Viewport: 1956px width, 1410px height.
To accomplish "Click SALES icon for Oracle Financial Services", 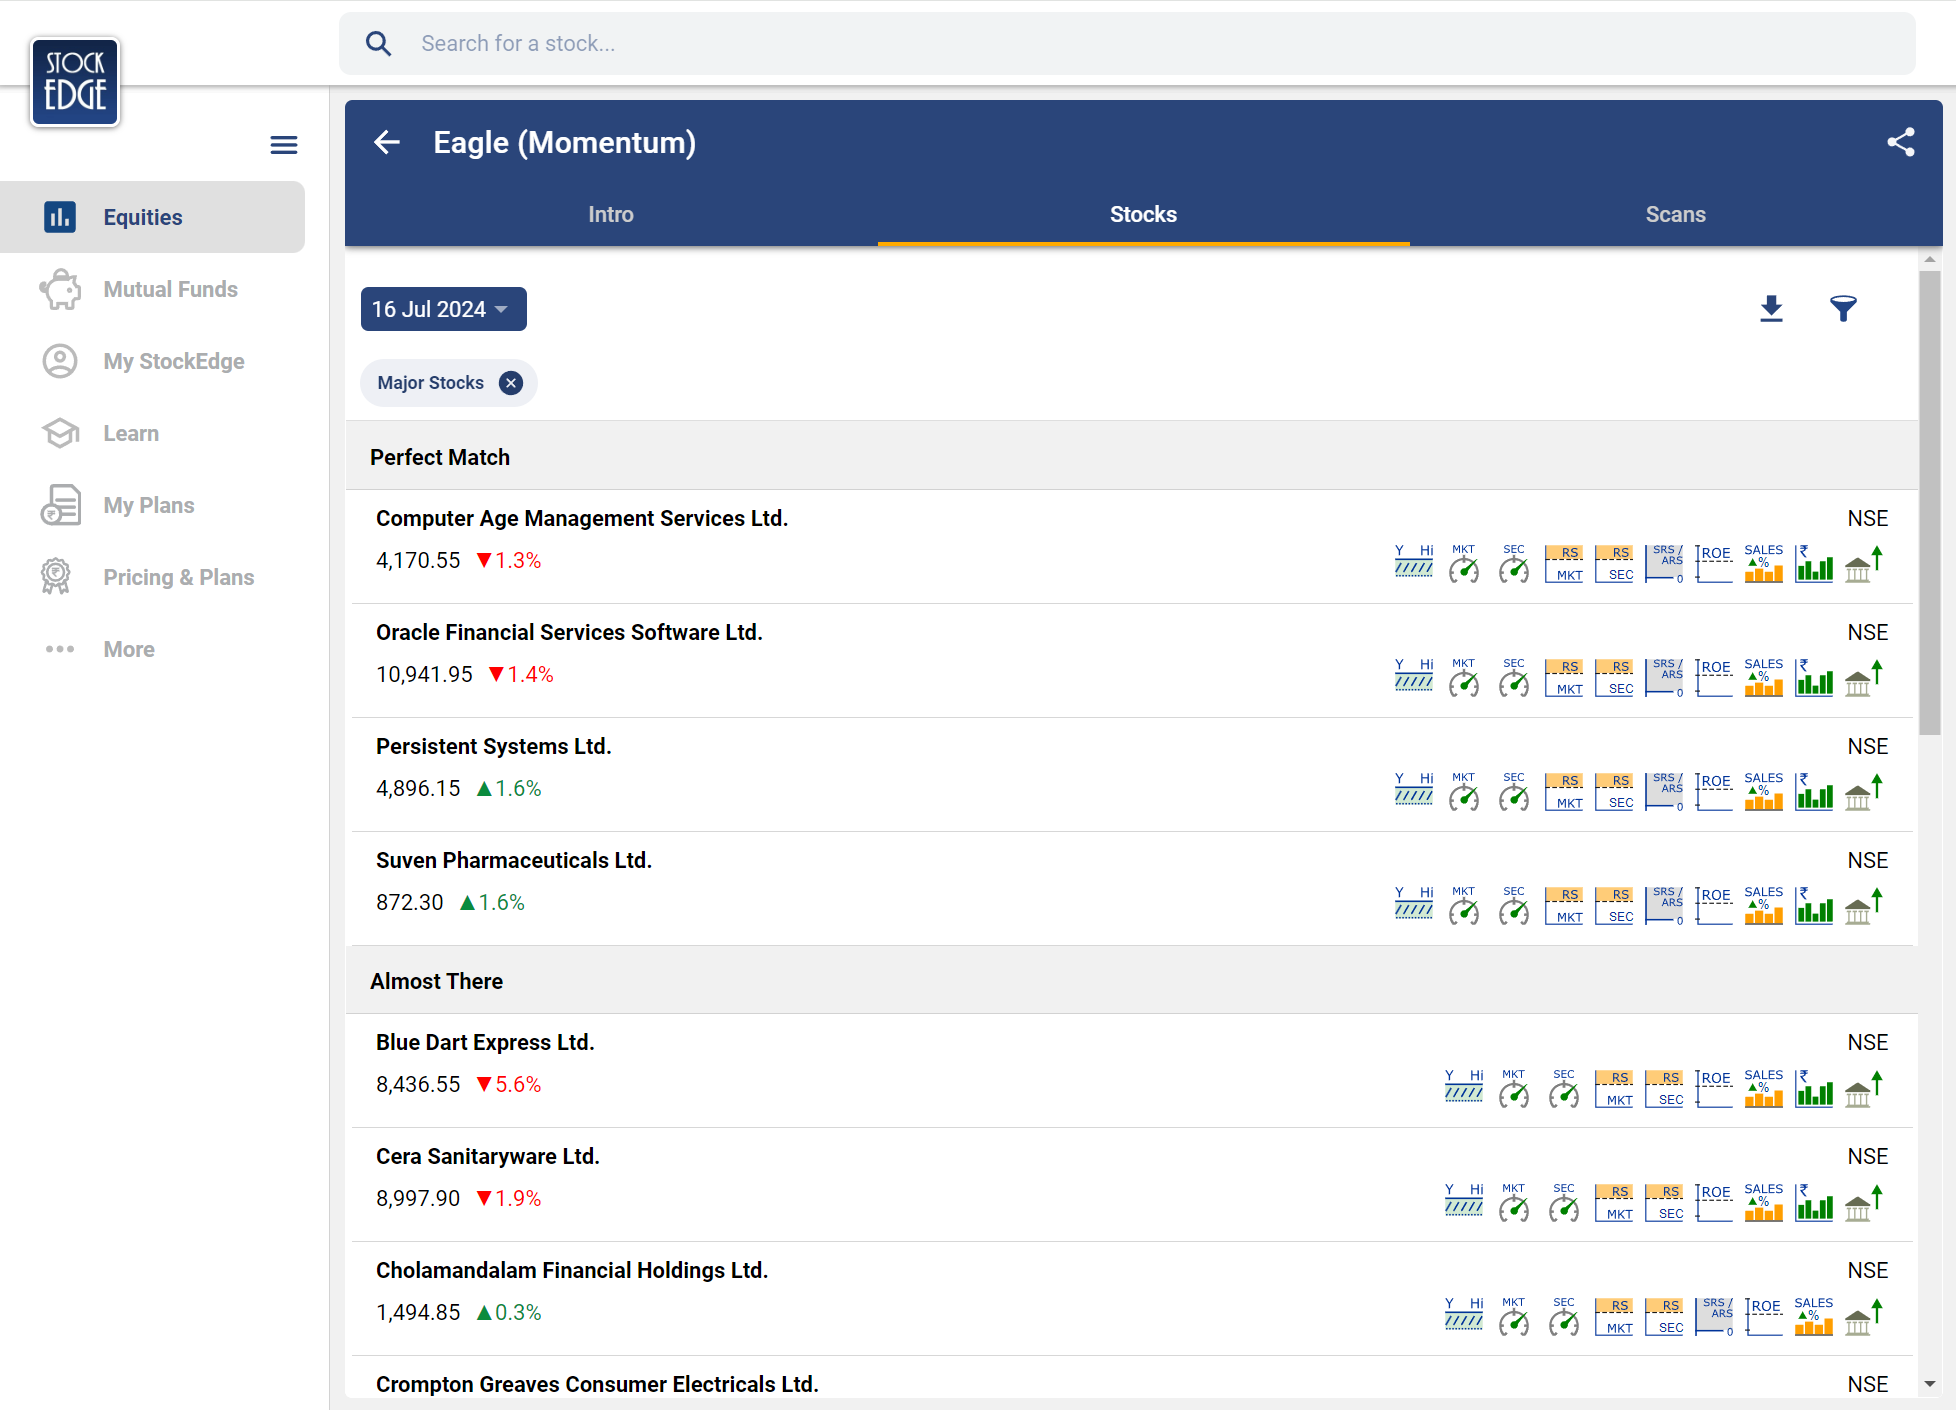I will [1763, 676].
